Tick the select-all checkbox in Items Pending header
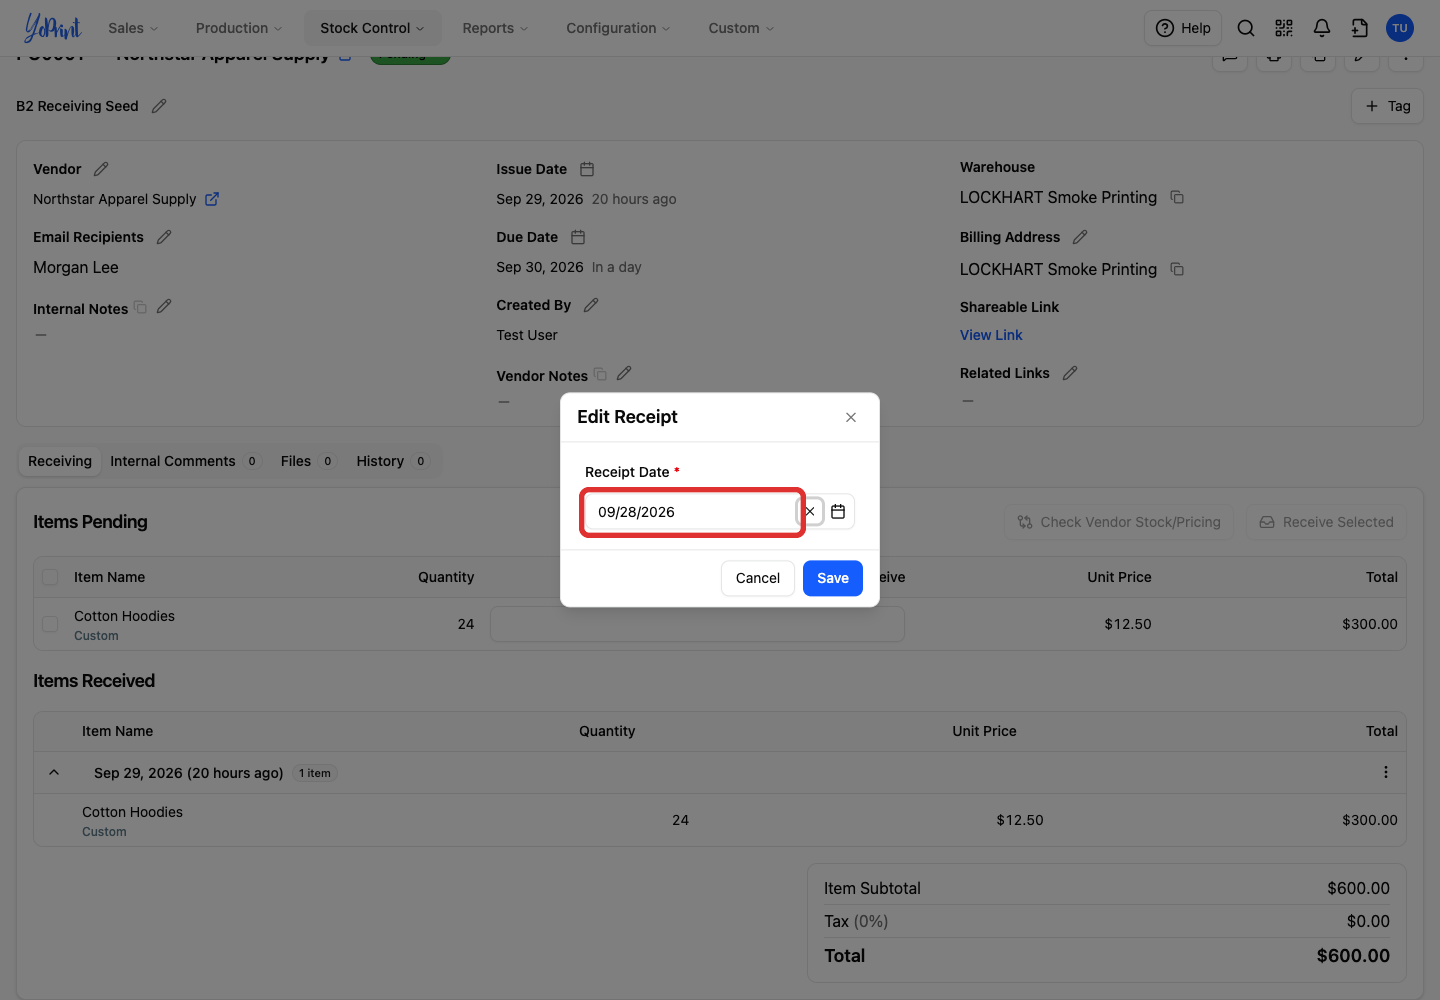1440x1000 pixels. click(x=50, y=577)
